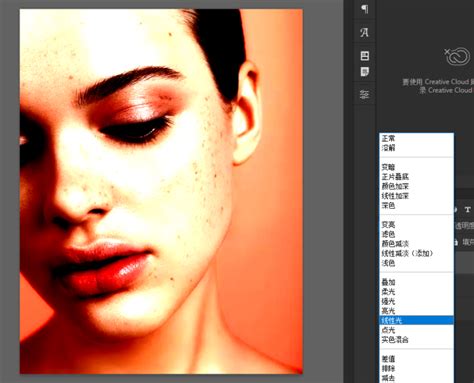Open the Glyphs panel icon
The height and width of the screenshot is (383, 474).
point(365,33)
